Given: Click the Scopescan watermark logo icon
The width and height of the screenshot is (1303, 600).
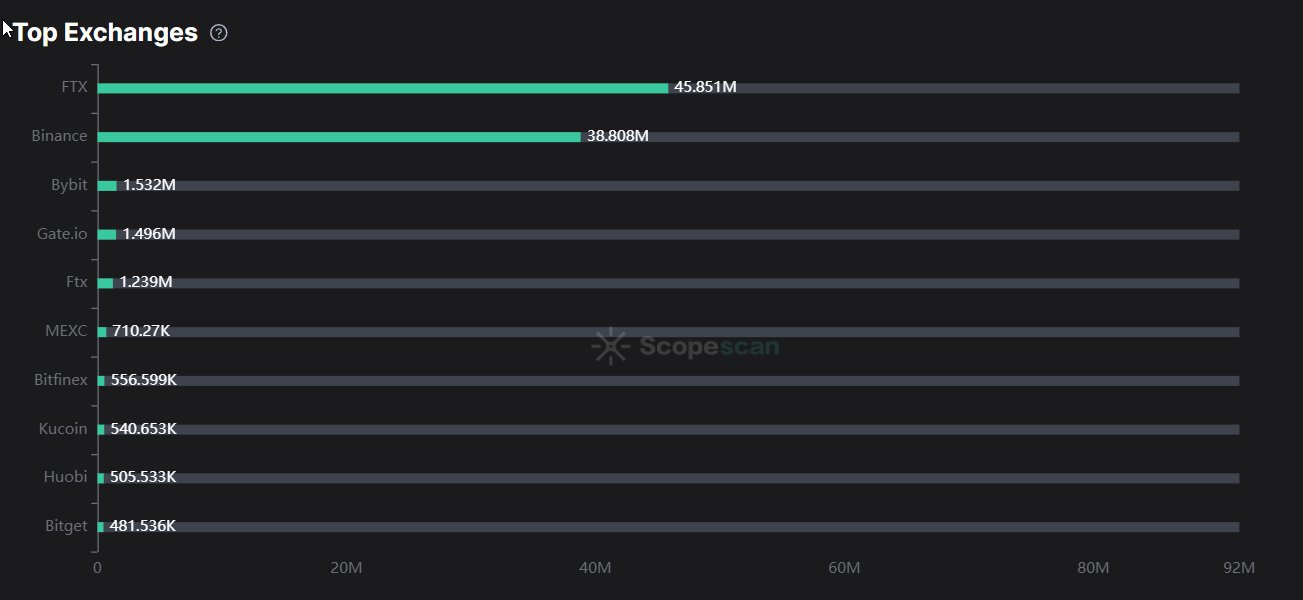Looking at the screenshot, I should click(609, 346).
